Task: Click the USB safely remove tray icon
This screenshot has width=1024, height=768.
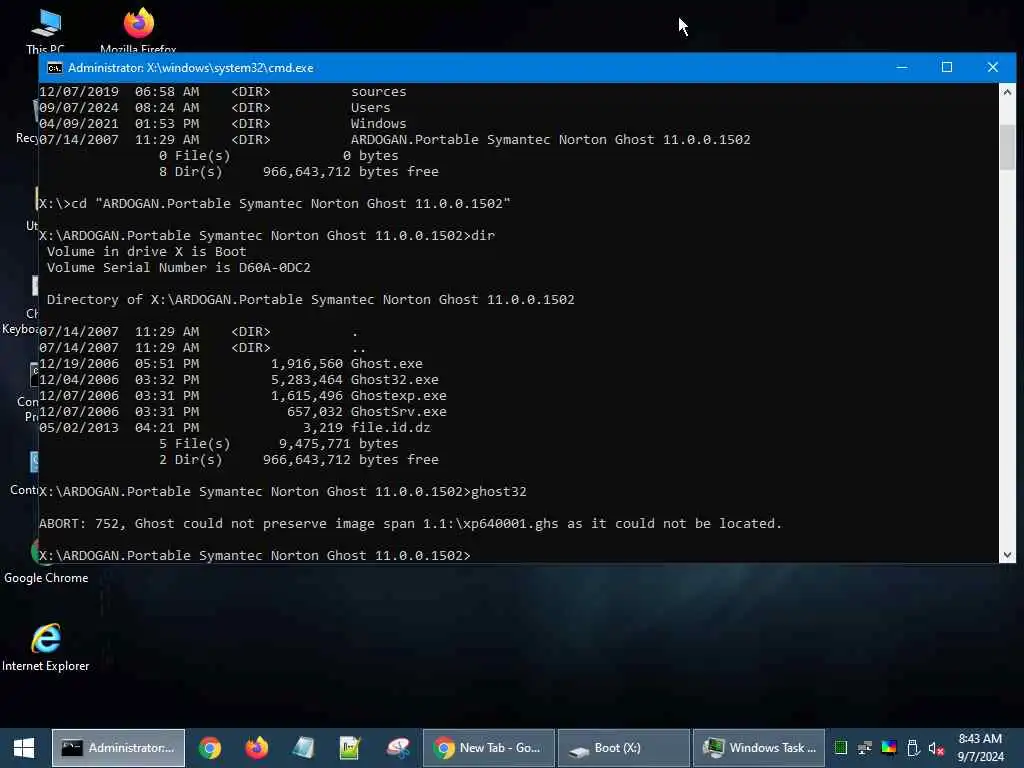Action: pos(913,748)
